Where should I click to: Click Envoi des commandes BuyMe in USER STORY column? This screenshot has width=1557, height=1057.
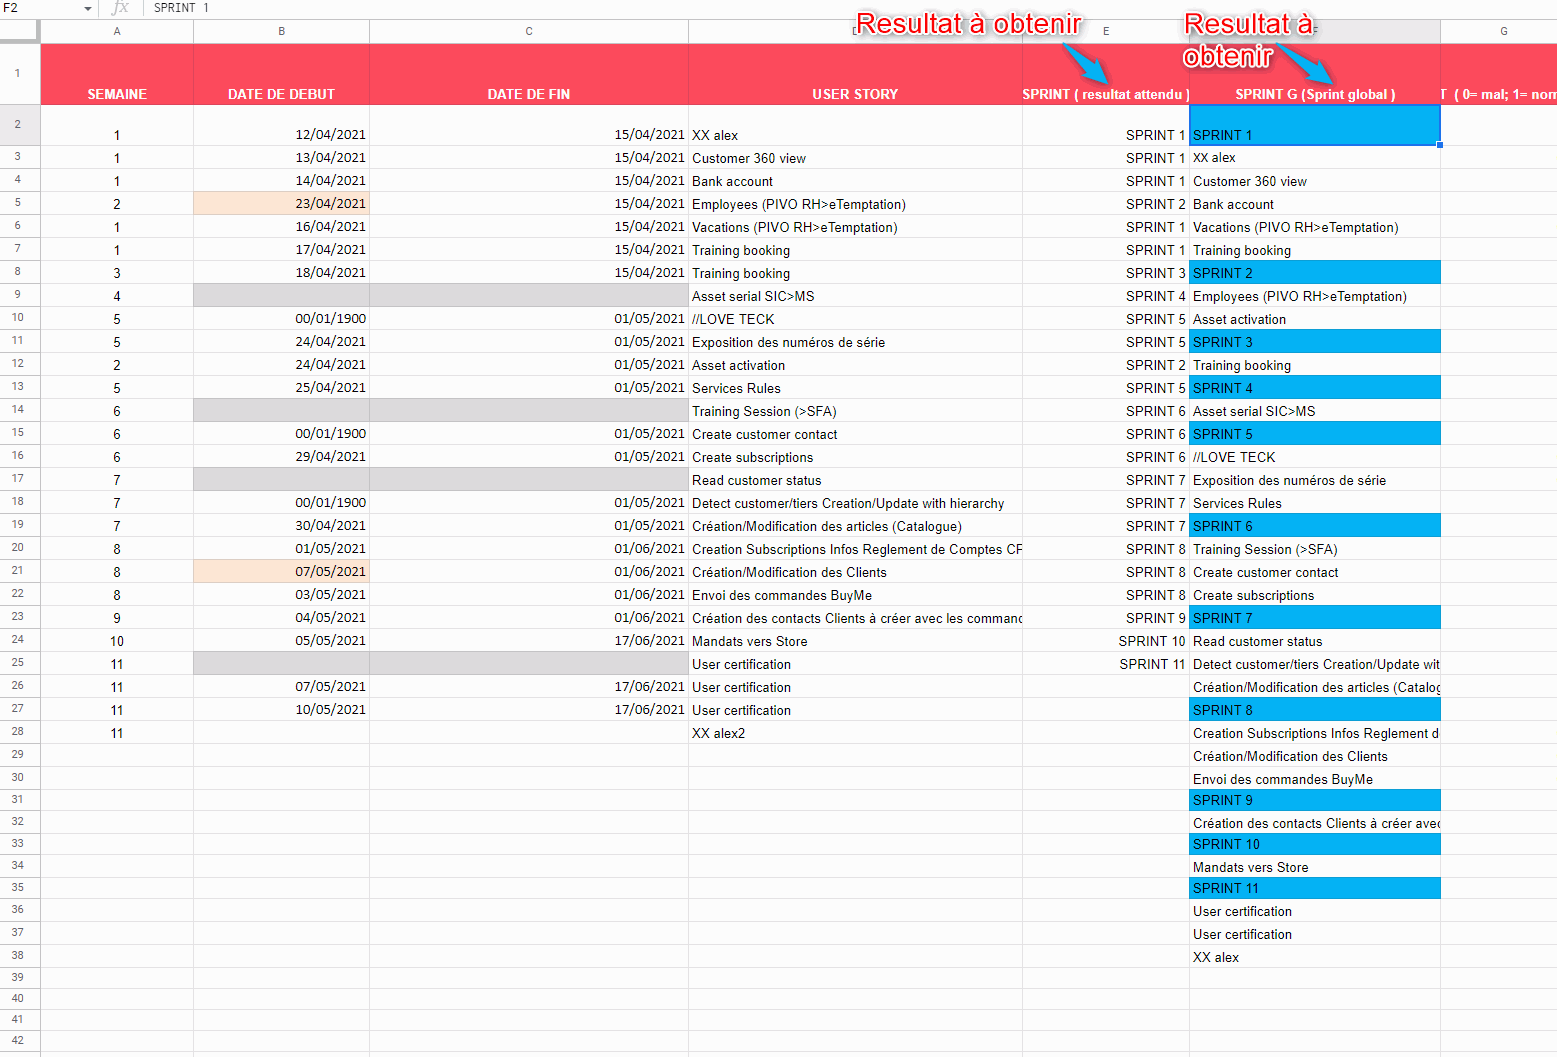tap(855, 594)
